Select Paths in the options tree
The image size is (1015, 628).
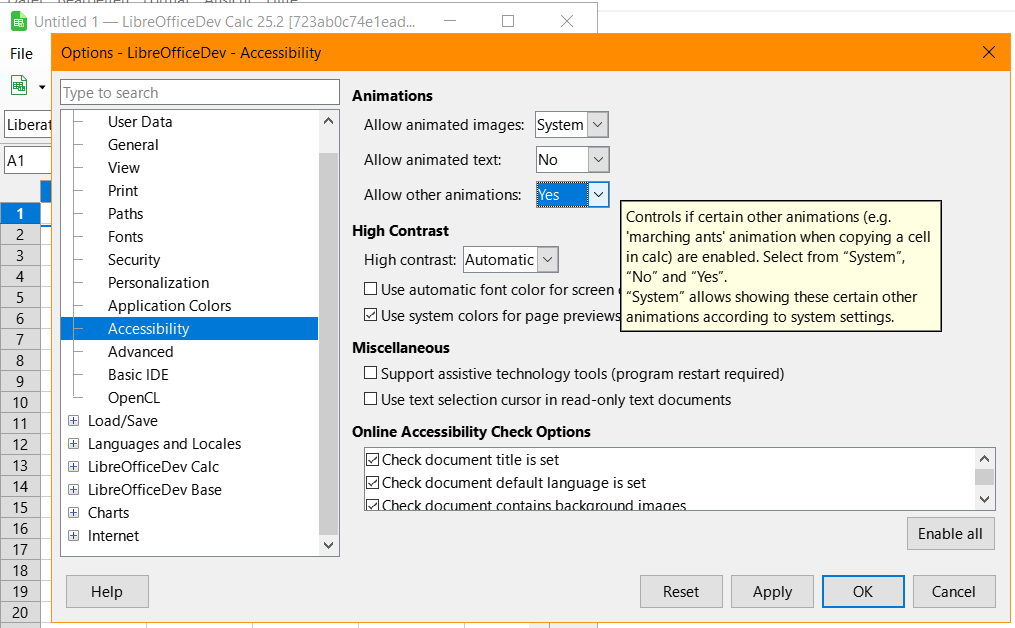pos(126,214)
